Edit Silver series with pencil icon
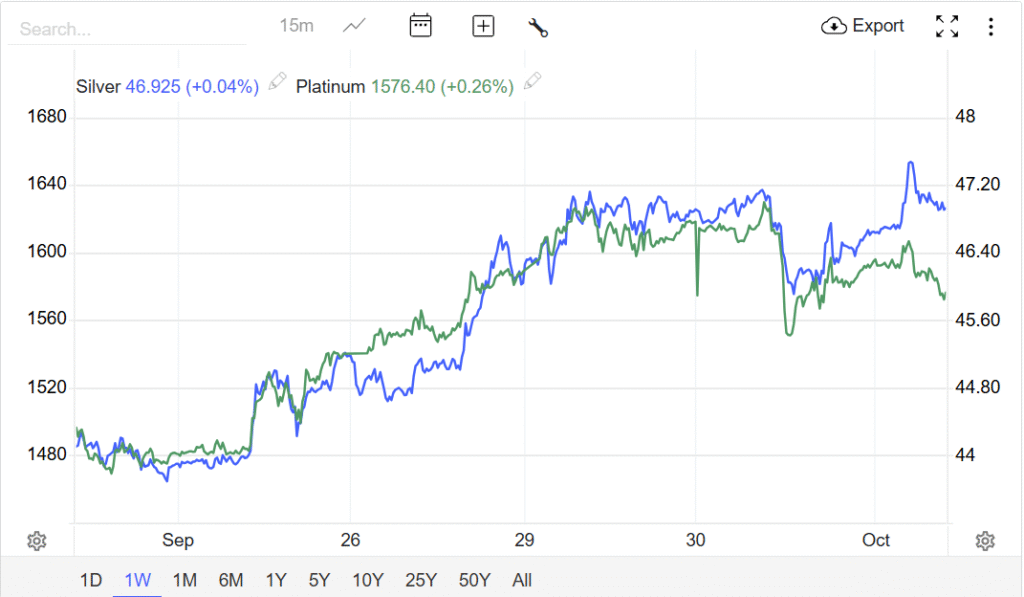This screenshot has height=597, width=1024. point(278,82)
